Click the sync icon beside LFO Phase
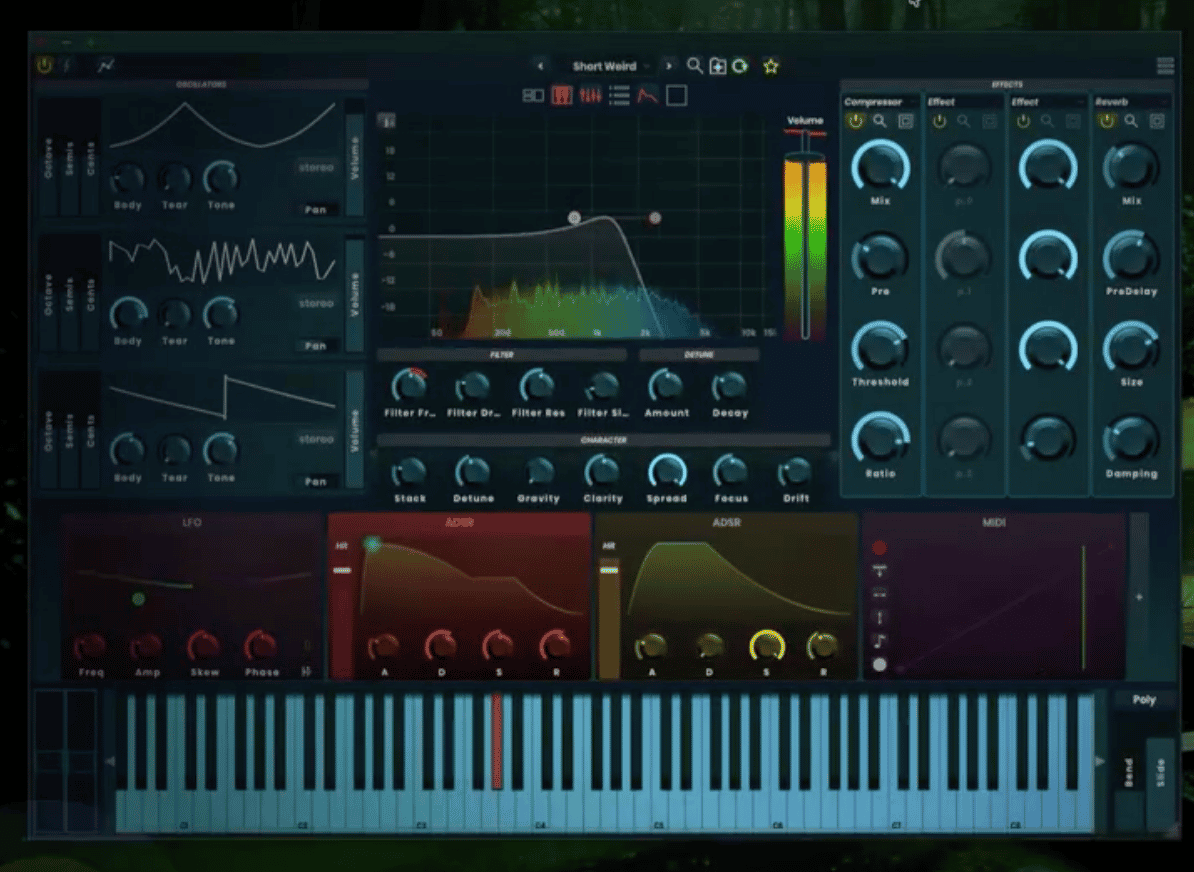Screen dimensions: 1194x872 point(306,671)
